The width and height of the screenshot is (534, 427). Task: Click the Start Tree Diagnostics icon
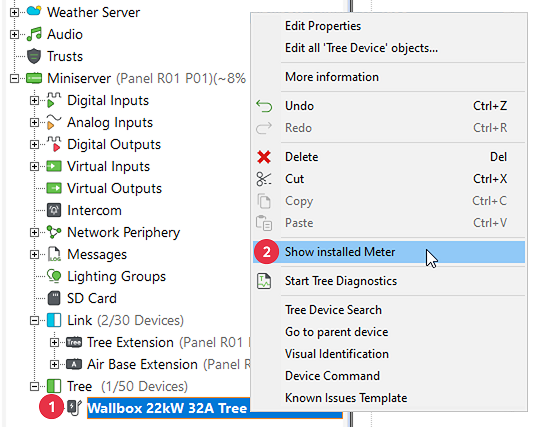[x=264, y=281]
